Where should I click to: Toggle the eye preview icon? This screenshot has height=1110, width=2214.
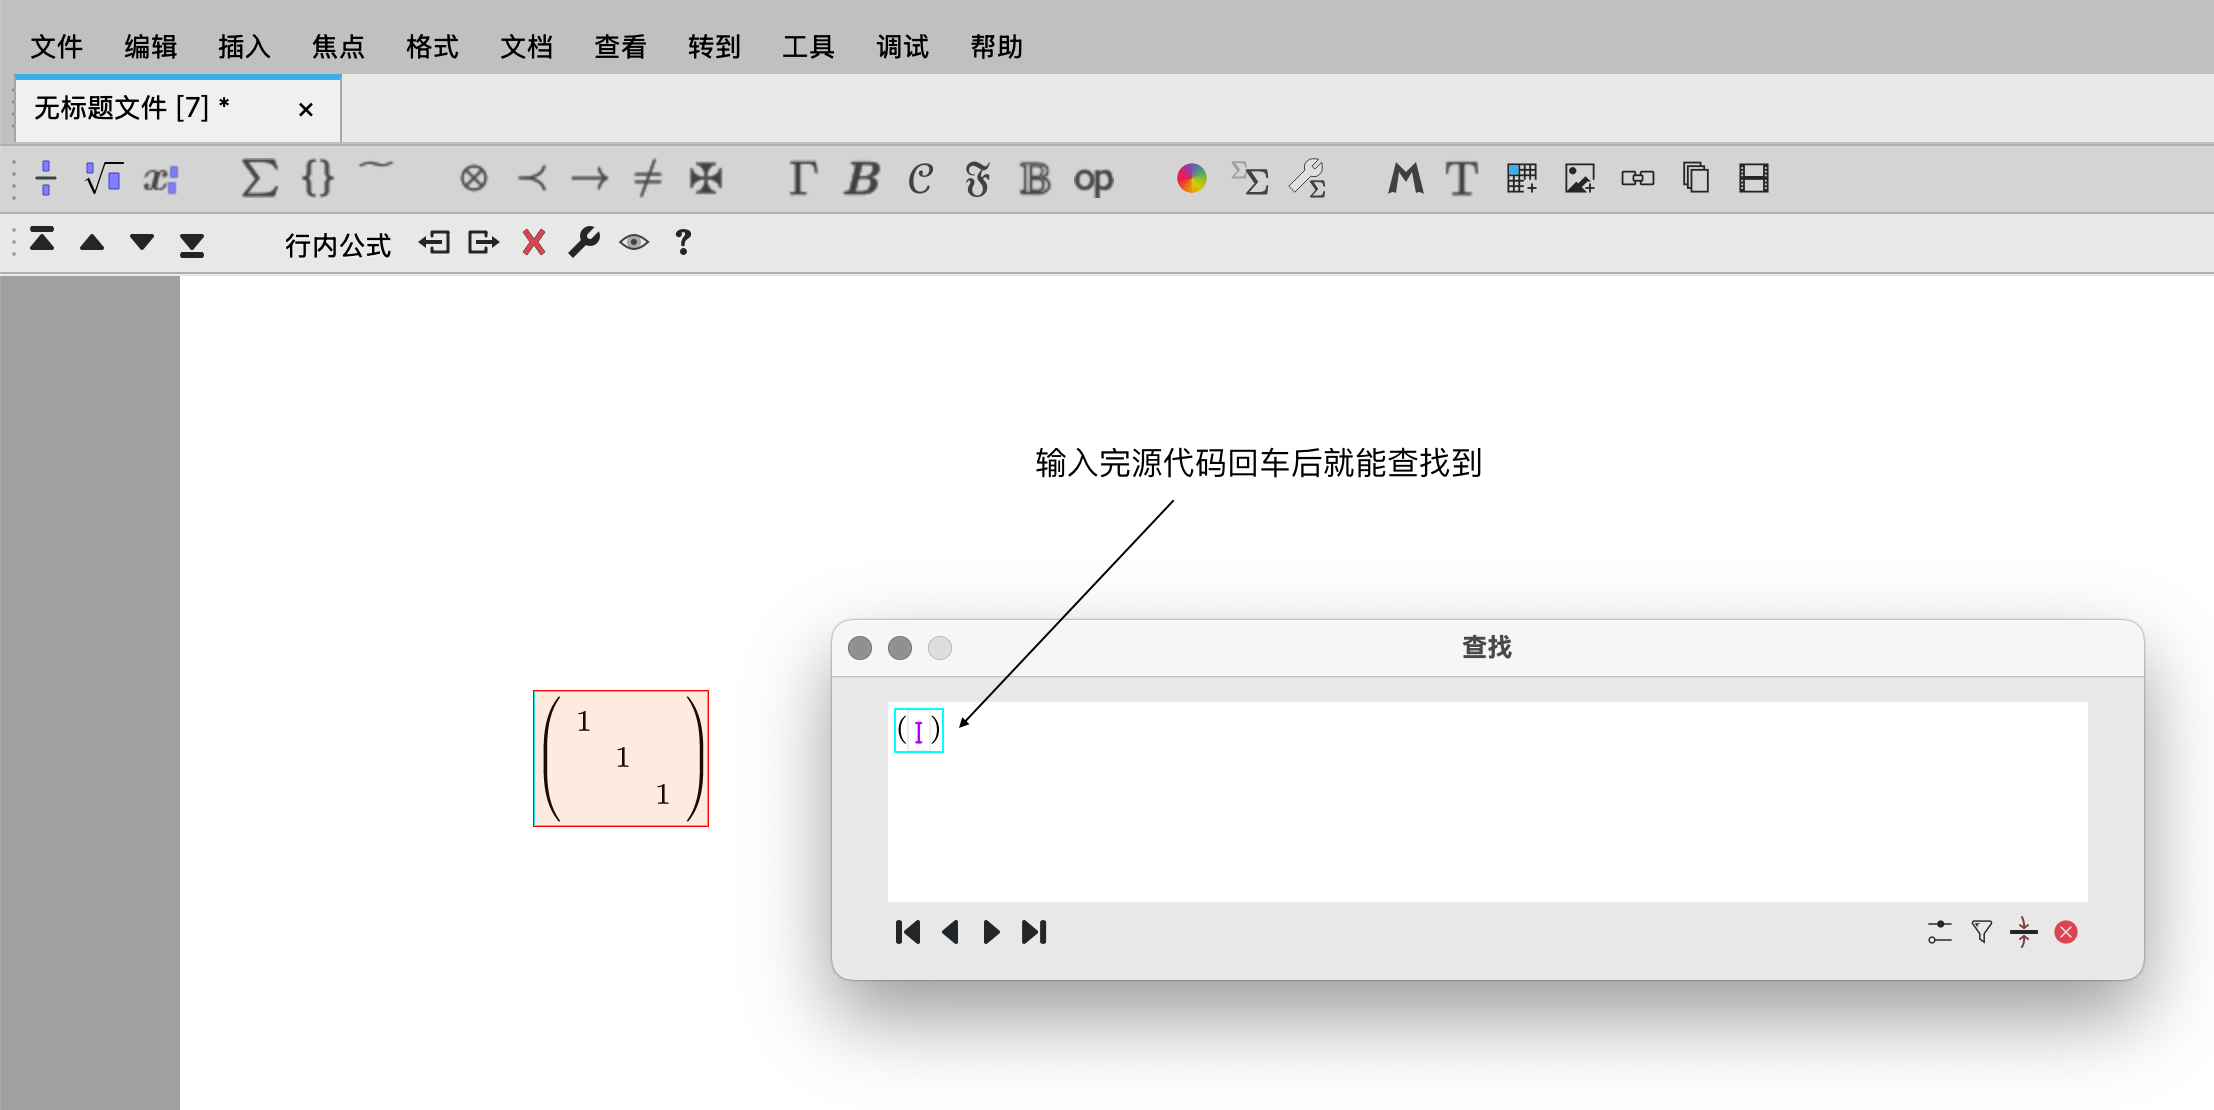(634, 243)
